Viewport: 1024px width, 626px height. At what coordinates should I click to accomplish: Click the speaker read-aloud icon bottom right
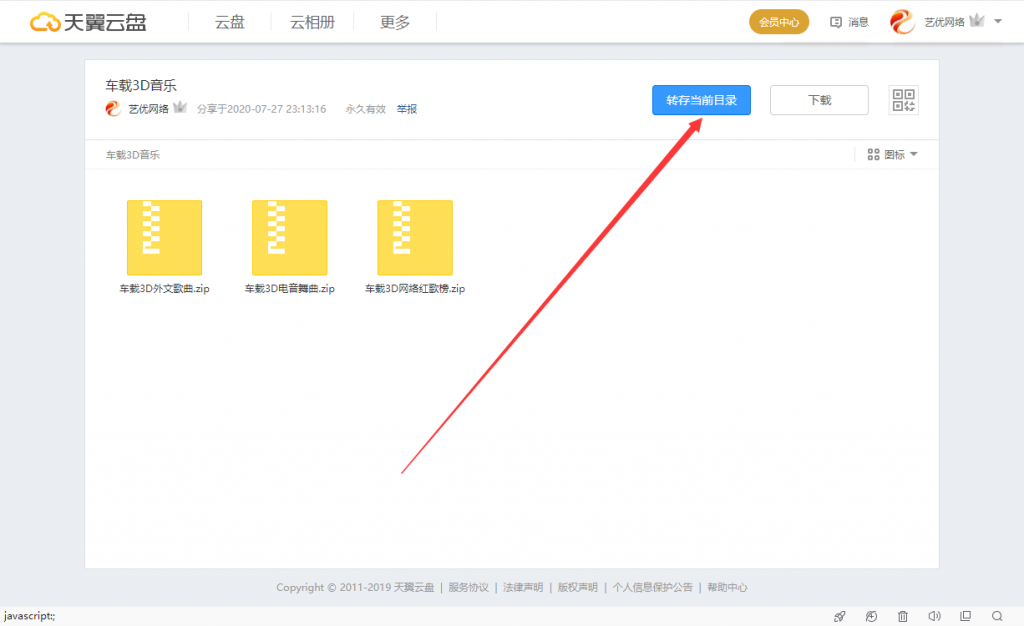click(934, 616)
